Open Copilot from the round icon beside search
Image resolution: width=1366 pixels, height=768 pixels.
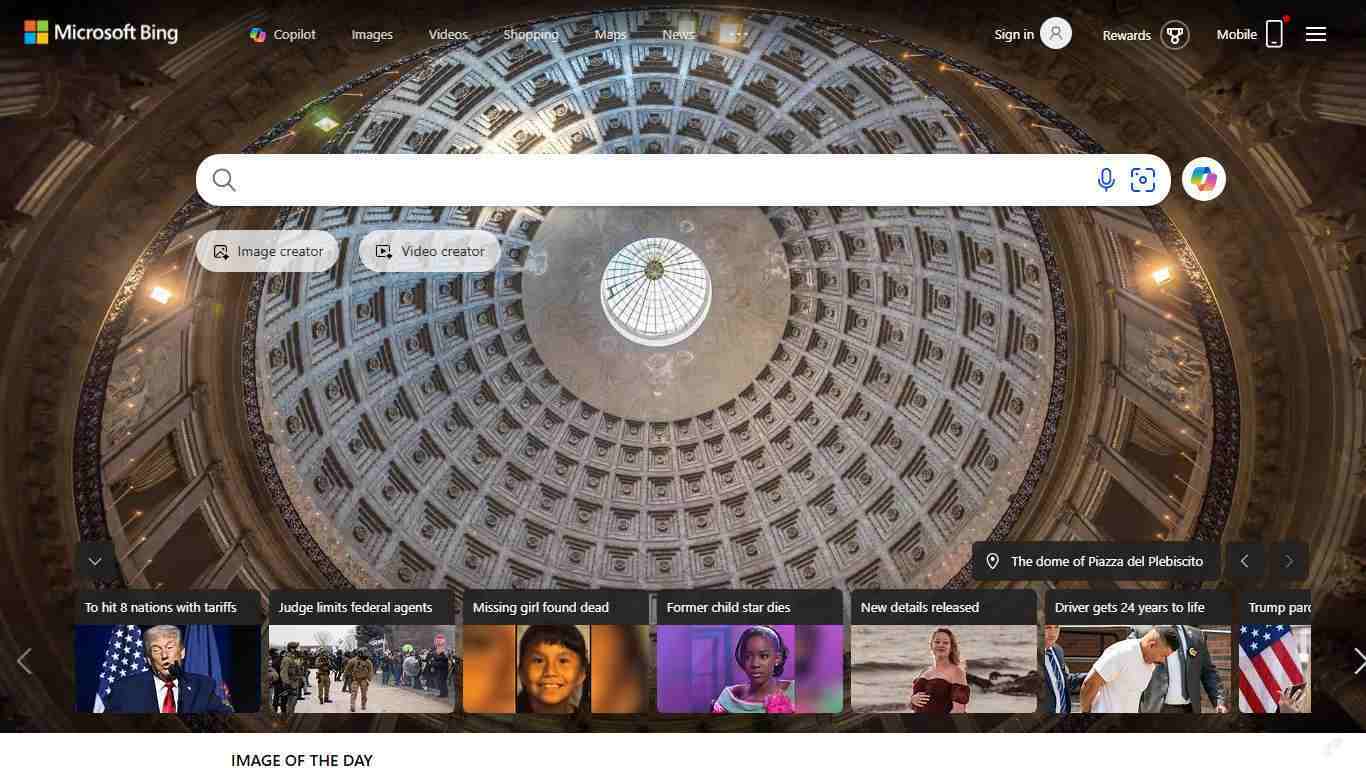[x=1203, y=179]
